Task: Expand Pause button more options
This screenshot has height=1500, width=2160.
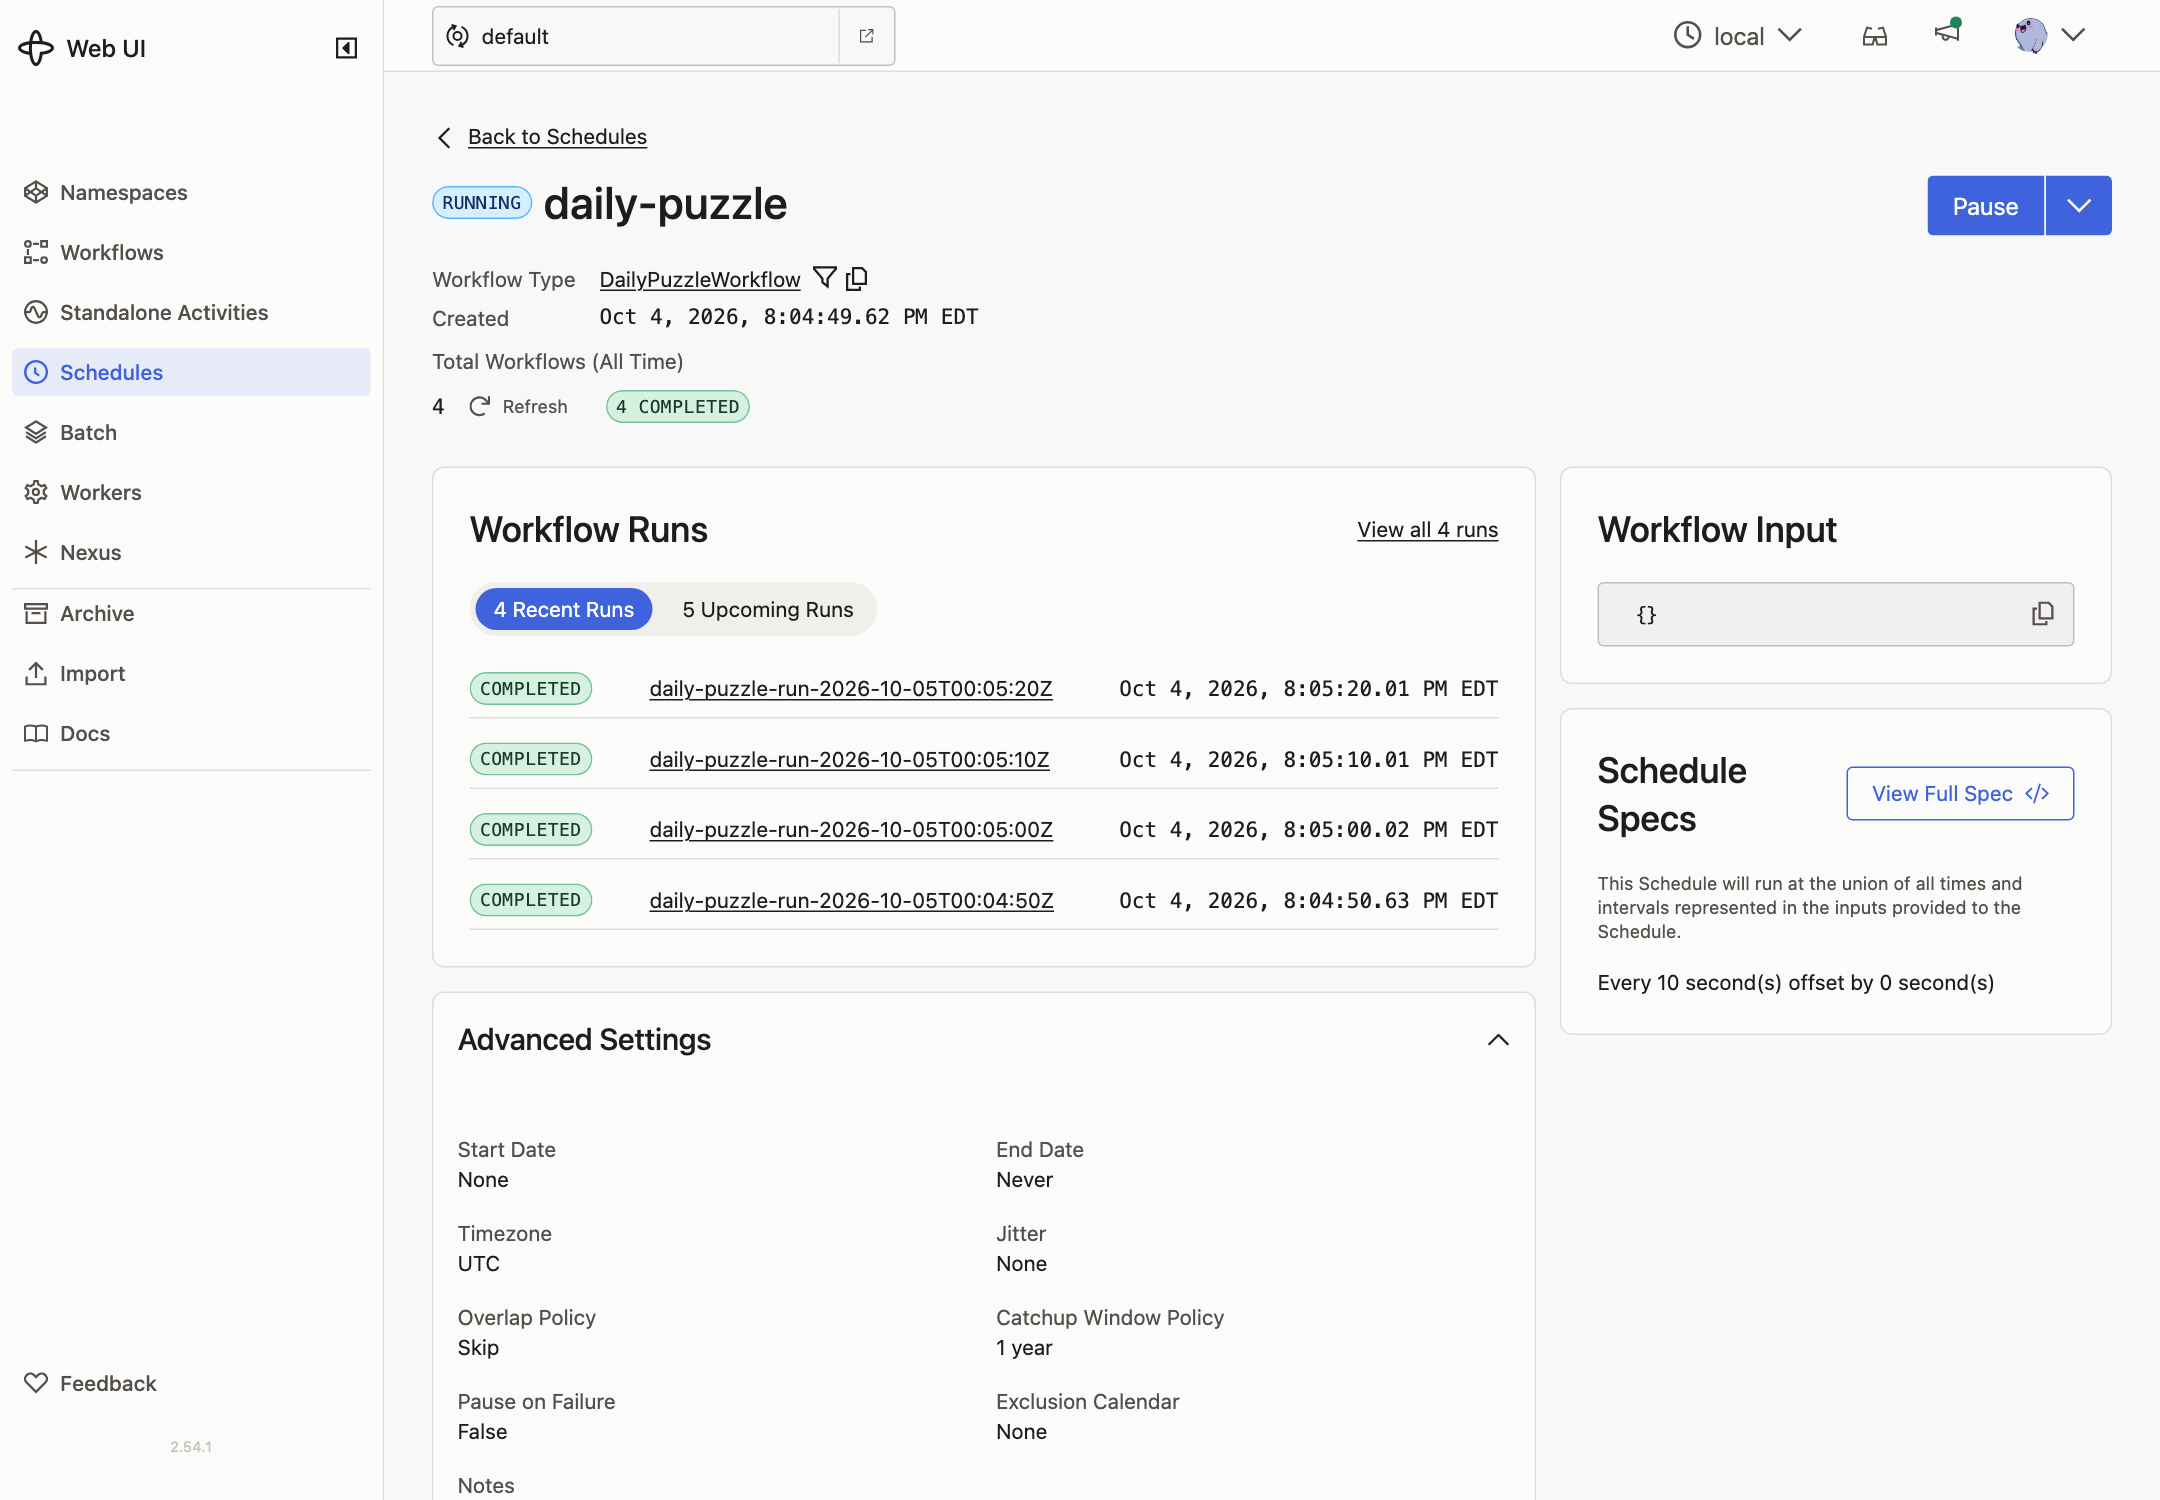Action: pos(2079,206)
